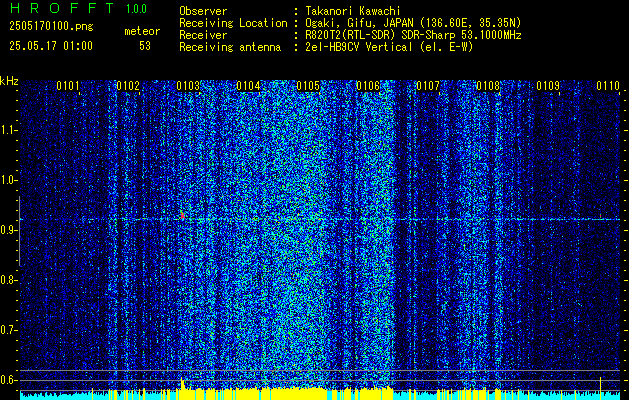Image resolution: width=629 pixels, height=400 pixels.
Task: Click the 0106 time marker
Action: click(x=368, y=85)
